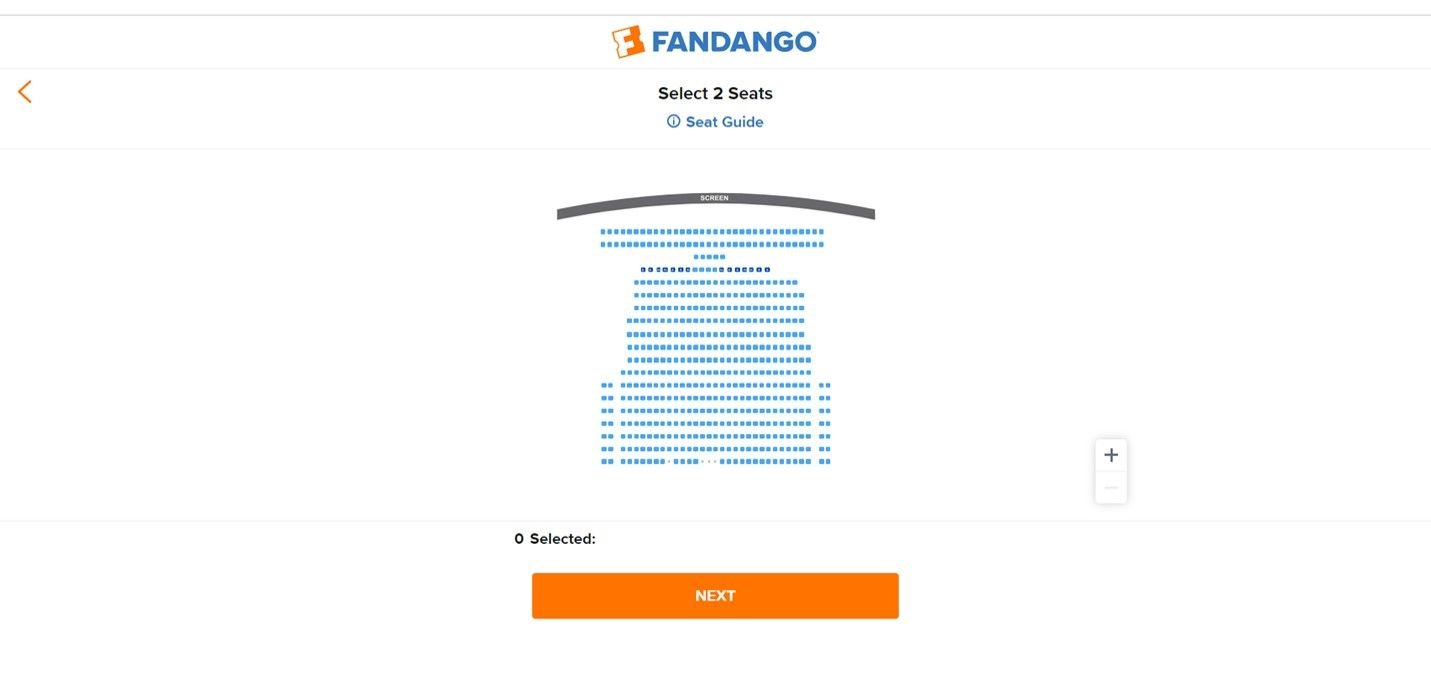Image resolution: width=1431 pixels, height=693 pixels.
Task: Pick the leftmost seat in the second row
Action: pos(603,245)
